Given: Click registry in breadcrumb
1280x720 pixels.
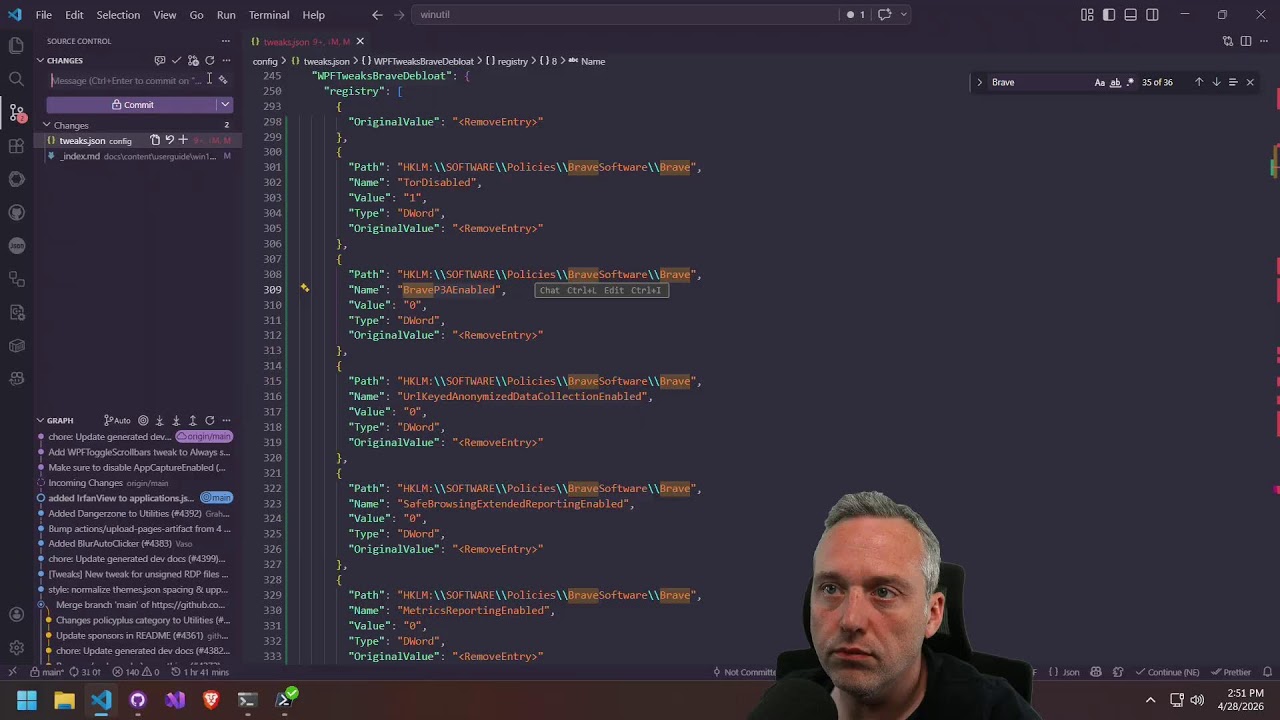Looking at the screenshot, I should click(x=512, y=61).
